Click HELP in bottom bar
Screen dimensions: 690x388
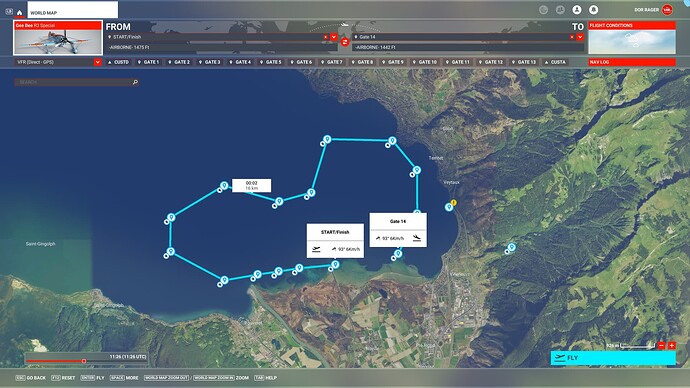265,378
